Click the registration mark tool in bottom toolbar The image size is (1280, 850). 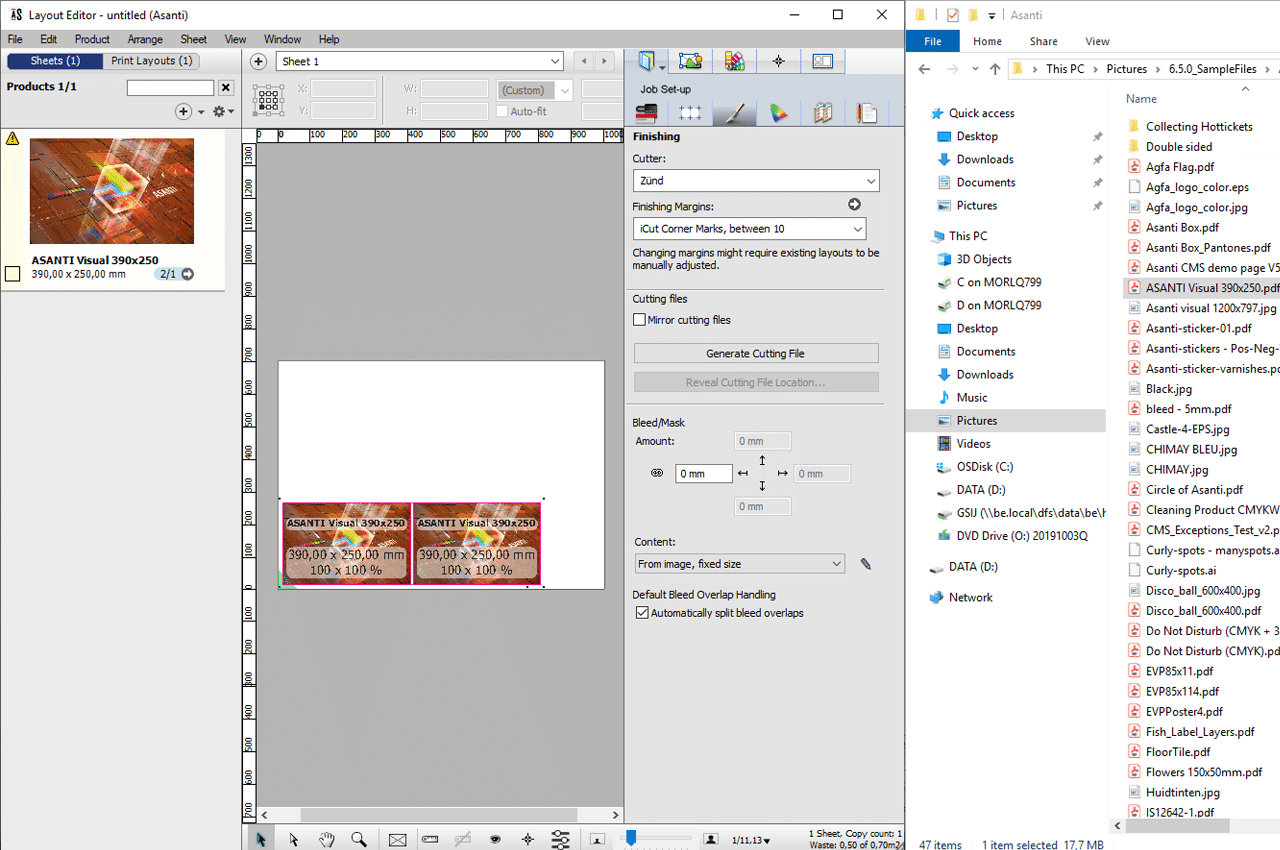click(x=528, y=840)
